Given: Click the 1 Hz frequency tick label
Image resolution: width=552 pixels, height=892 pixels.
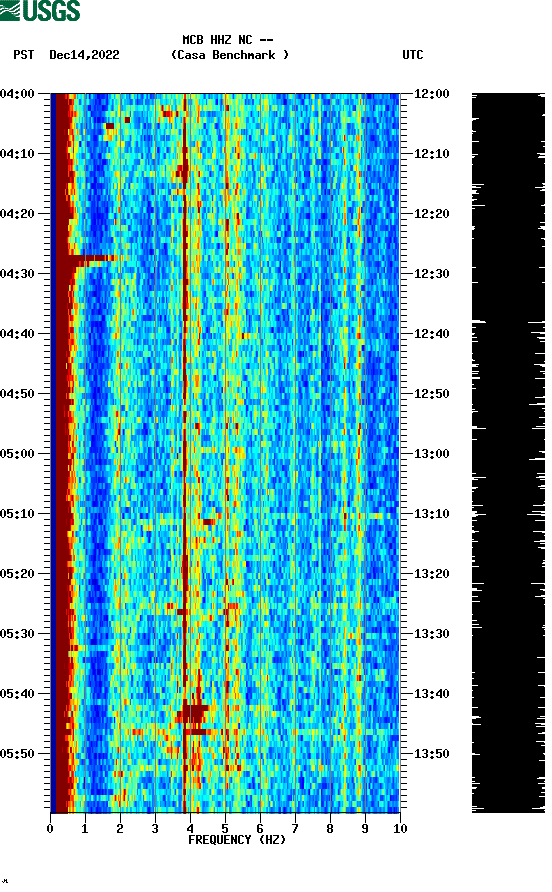Looking at the screenshot, I should coord(85,829).
